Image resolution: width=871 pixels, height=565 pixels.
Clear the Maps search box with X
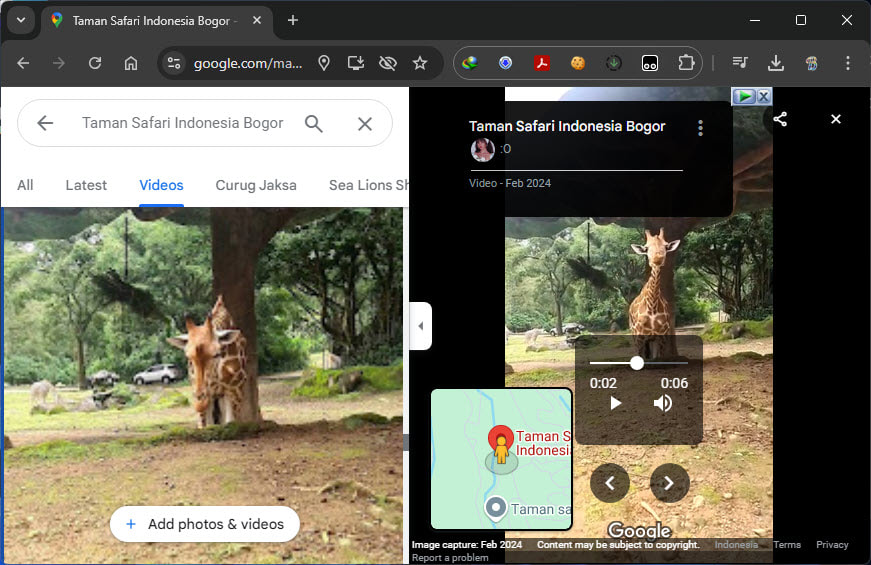(x=365, y=123)
